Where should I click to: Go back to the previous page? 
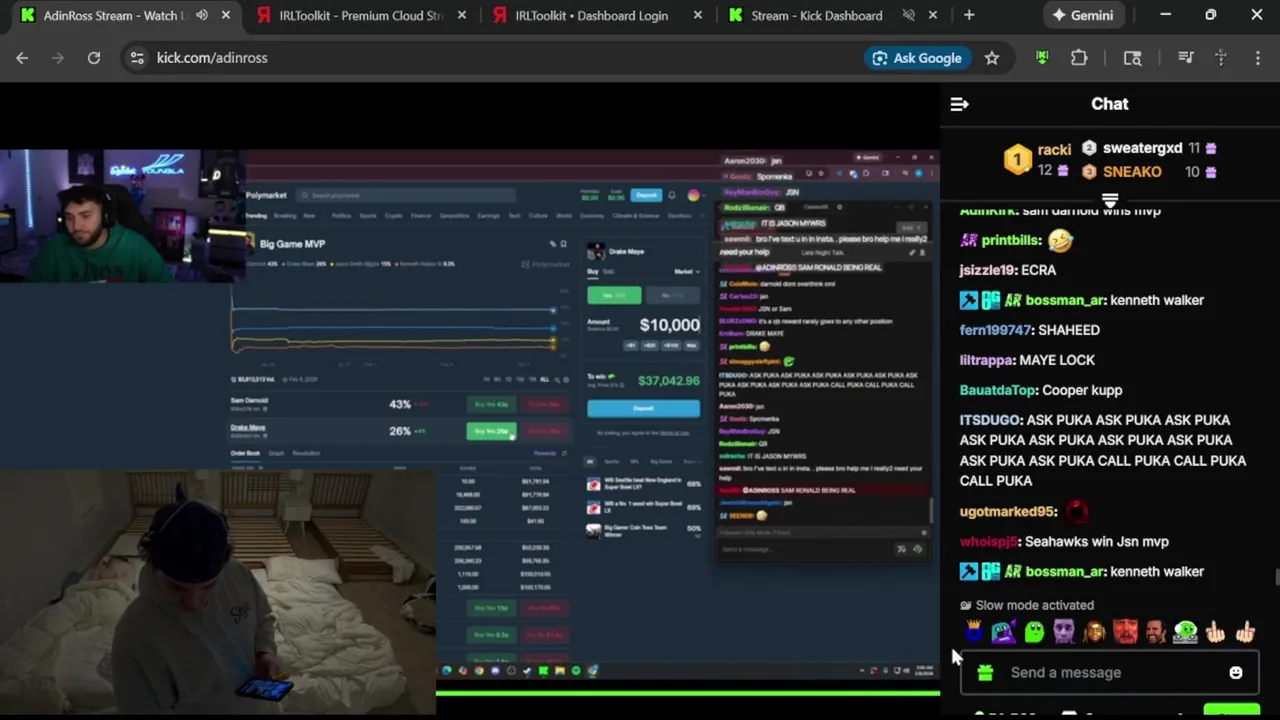click(x=22, y=58)
